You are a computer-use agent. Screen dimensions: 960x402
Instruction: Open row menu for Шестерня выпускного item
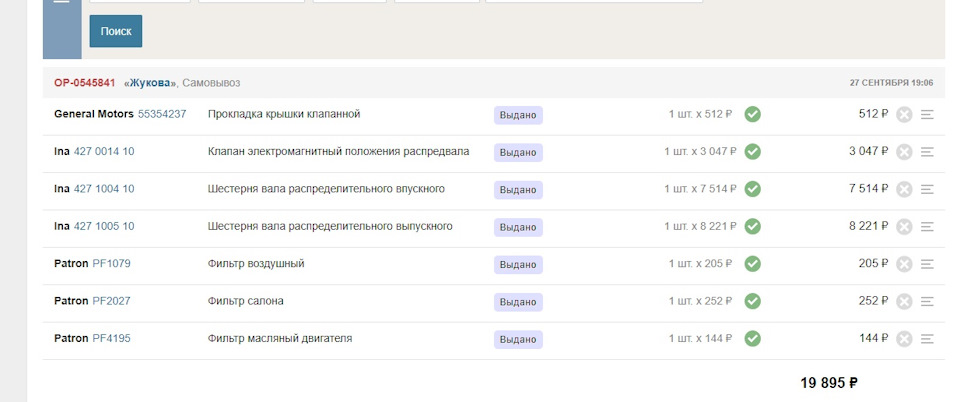pyautogui.click(x=927, y=227)
